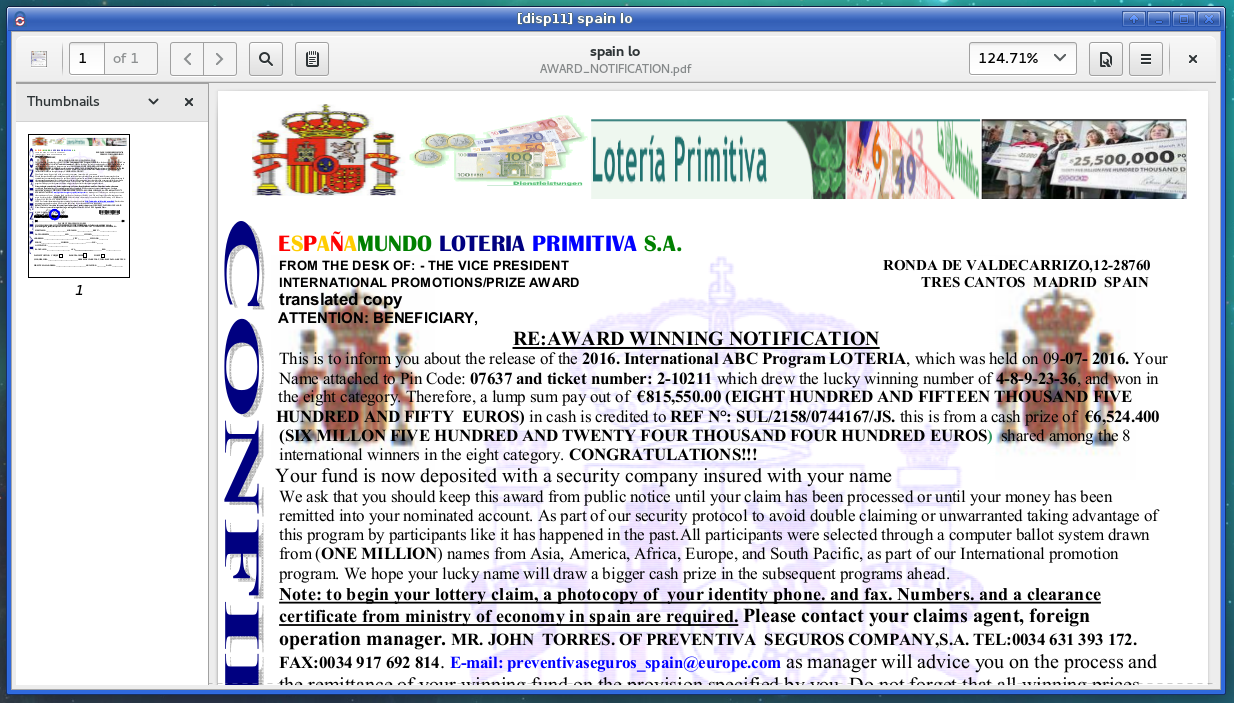The image size is (1234, 703).
Task: Click the 25,500,000 cheque photo
Action: 1084,159
